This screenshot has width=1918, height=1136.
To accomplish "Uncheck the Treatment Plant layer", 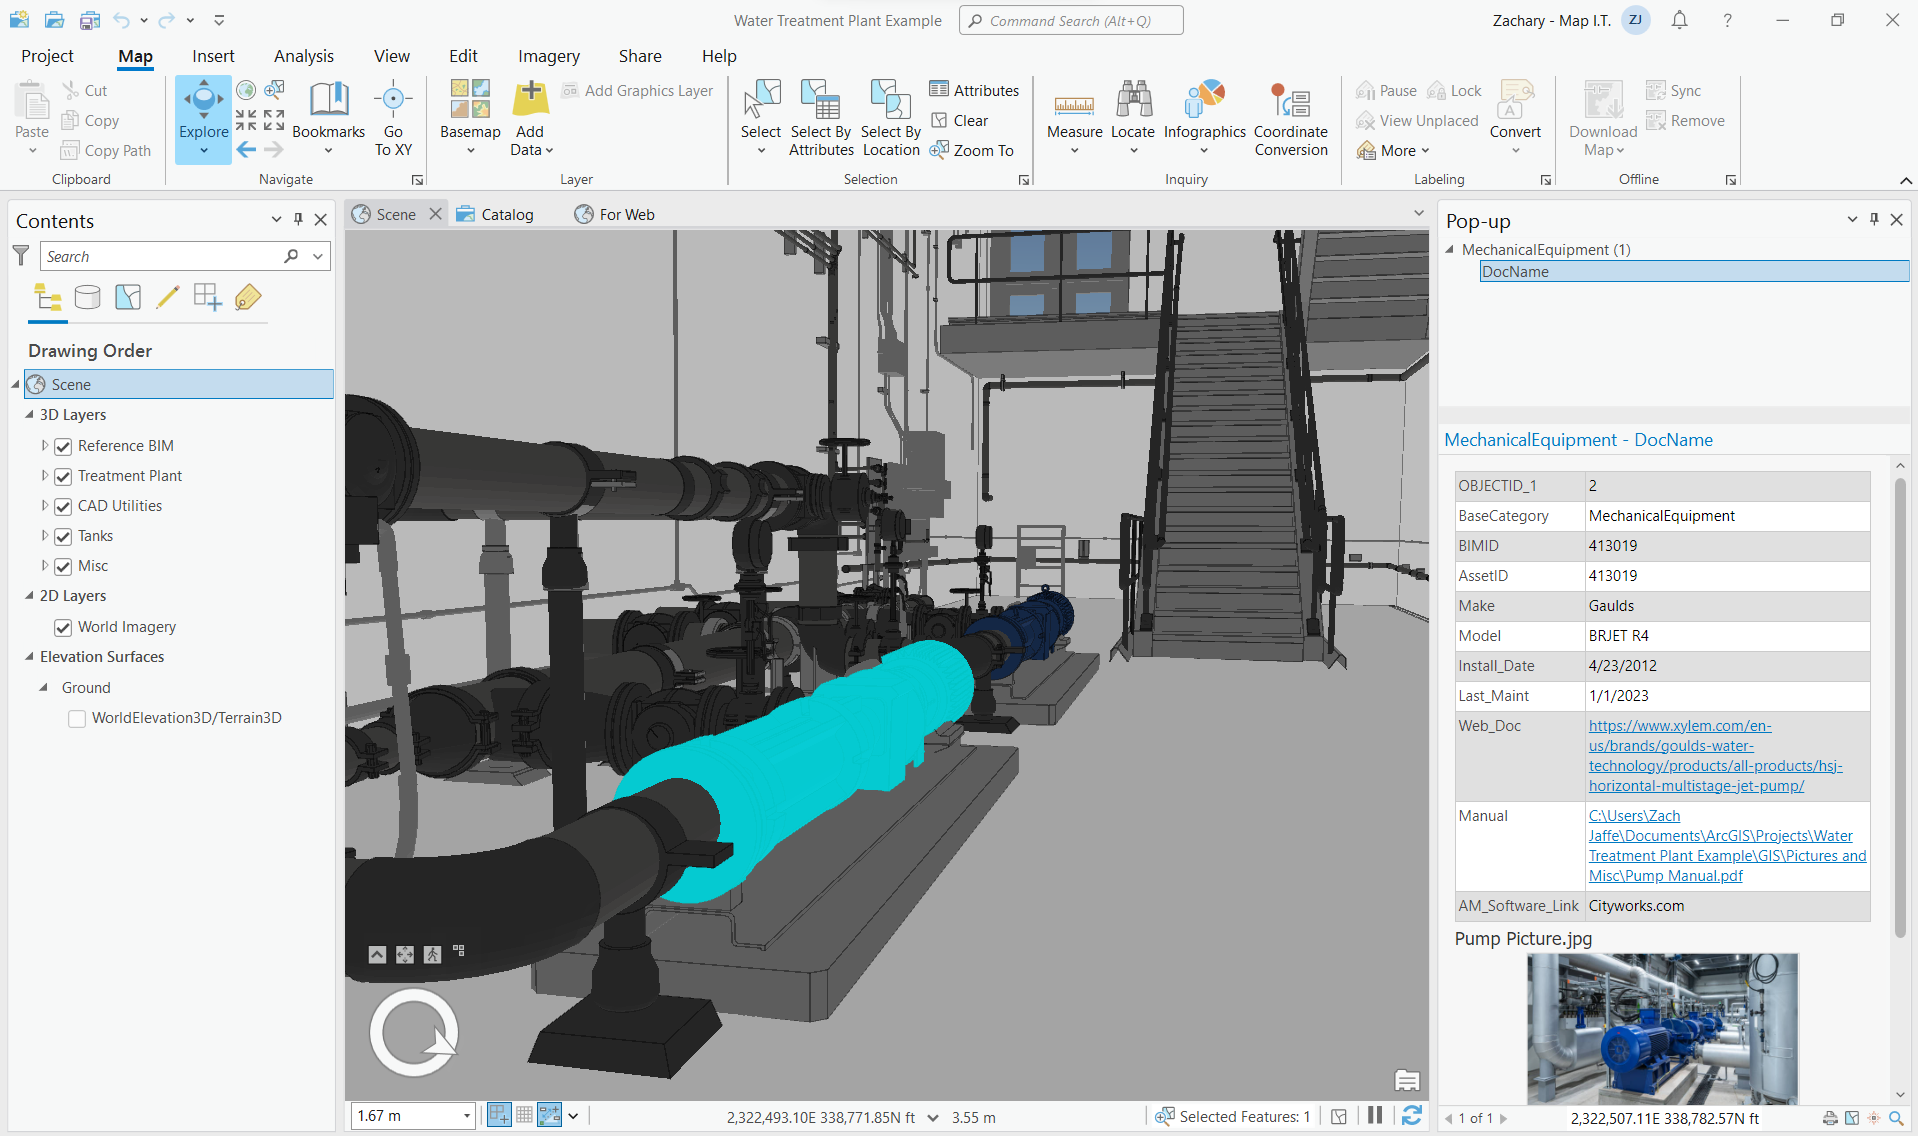I will [x=63, y=477].
